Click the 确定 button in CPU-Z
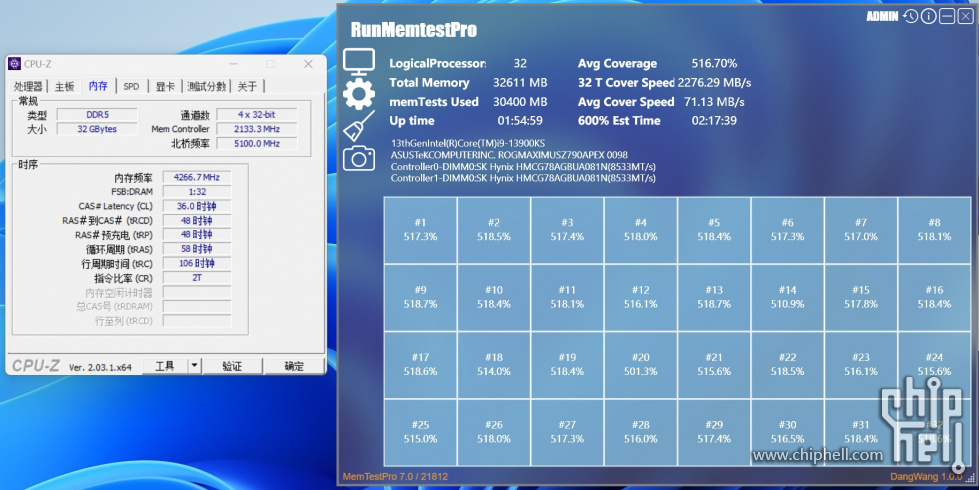Screen dimensions: 979x490 [293, 366]
